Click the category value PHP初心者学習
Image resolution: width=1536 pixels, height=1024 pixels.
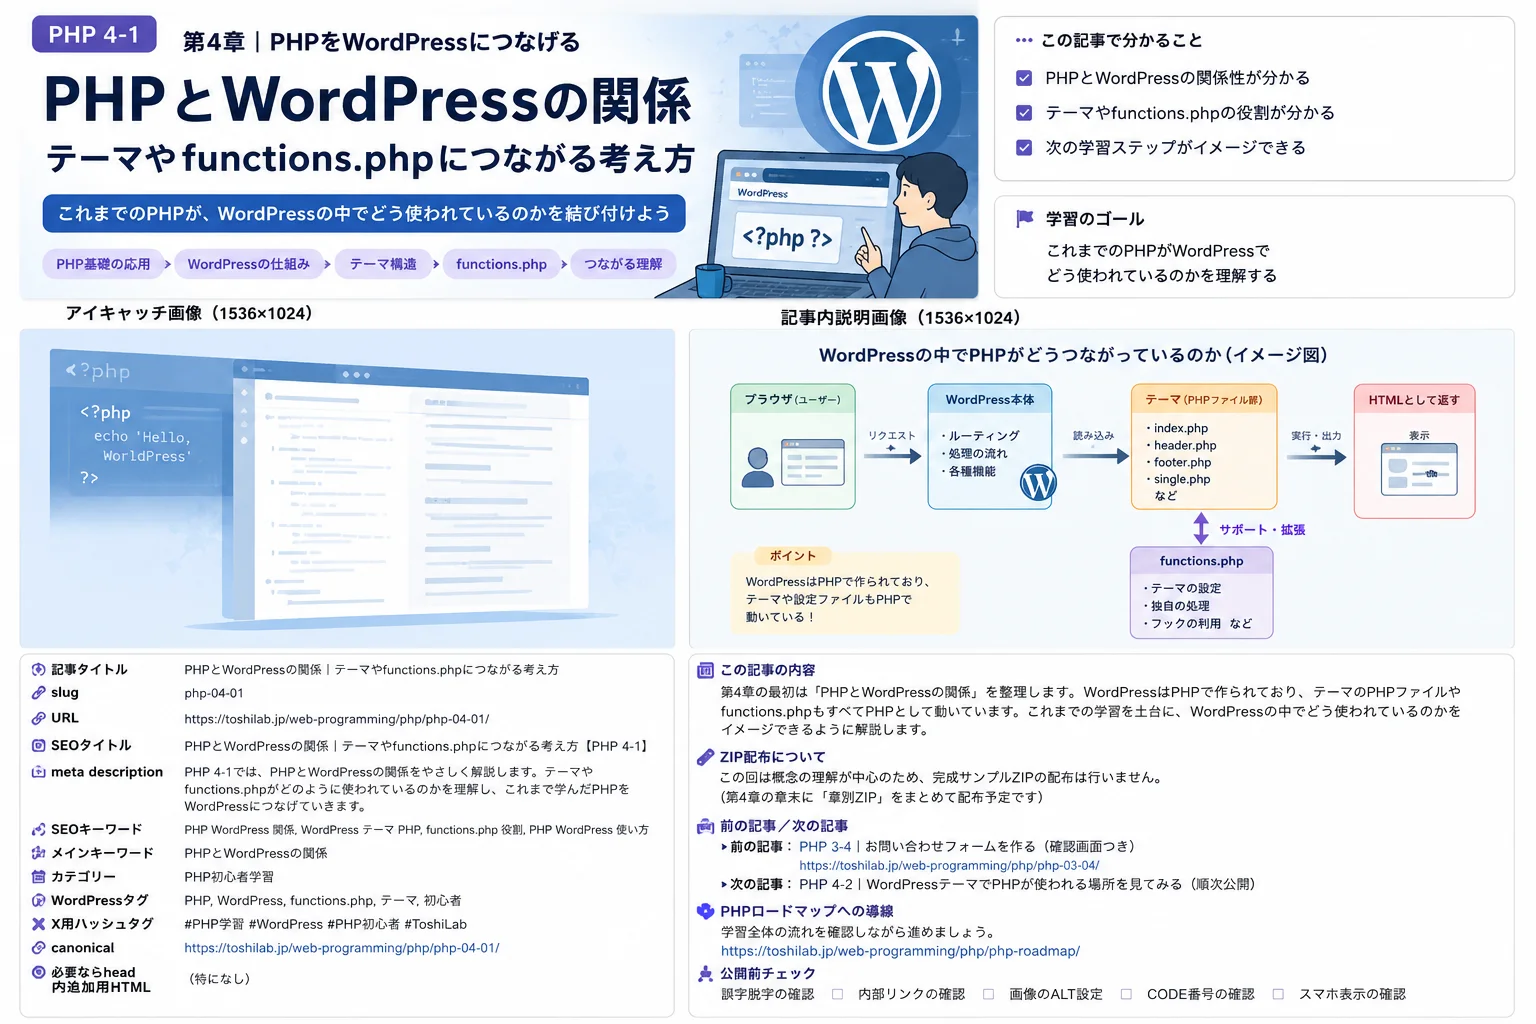point(229,877)
